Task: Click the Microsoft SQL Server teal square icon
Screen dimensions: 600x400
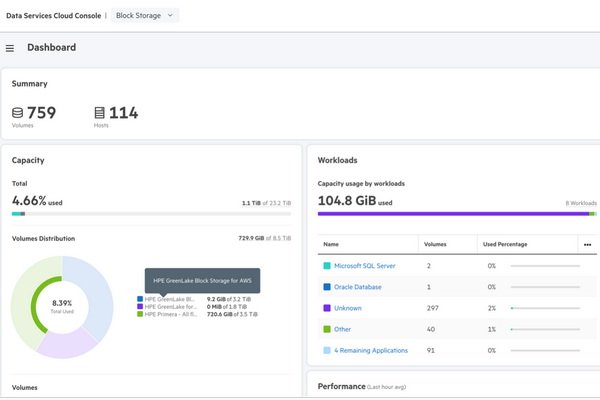Action: [326, 266]
